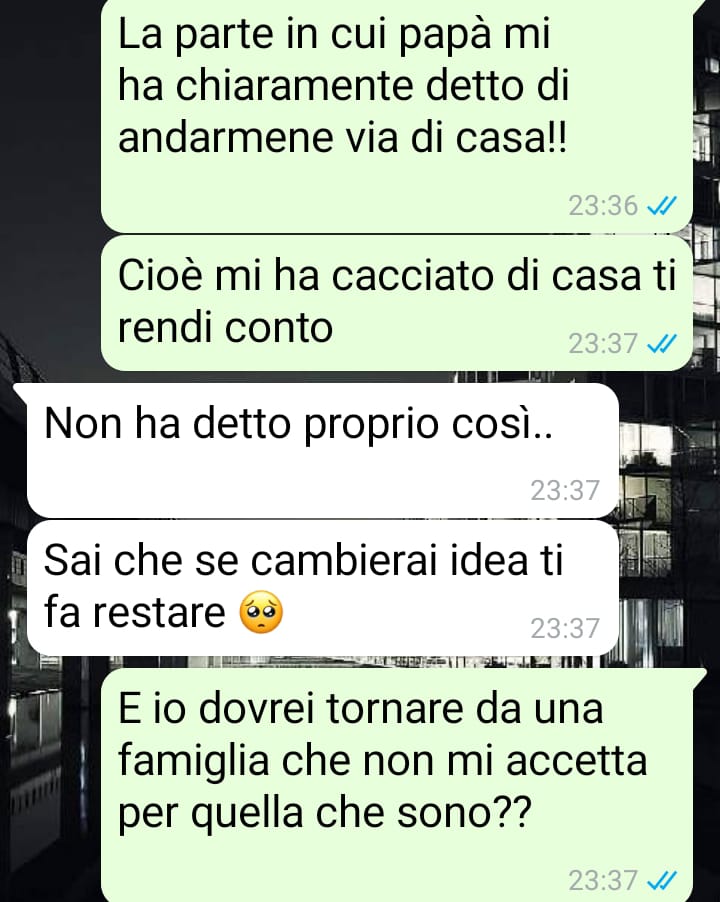Click the text "per quella che sono??"
Image resolution: width=720 pixels, height=902 pixels.
coord(325,813)
